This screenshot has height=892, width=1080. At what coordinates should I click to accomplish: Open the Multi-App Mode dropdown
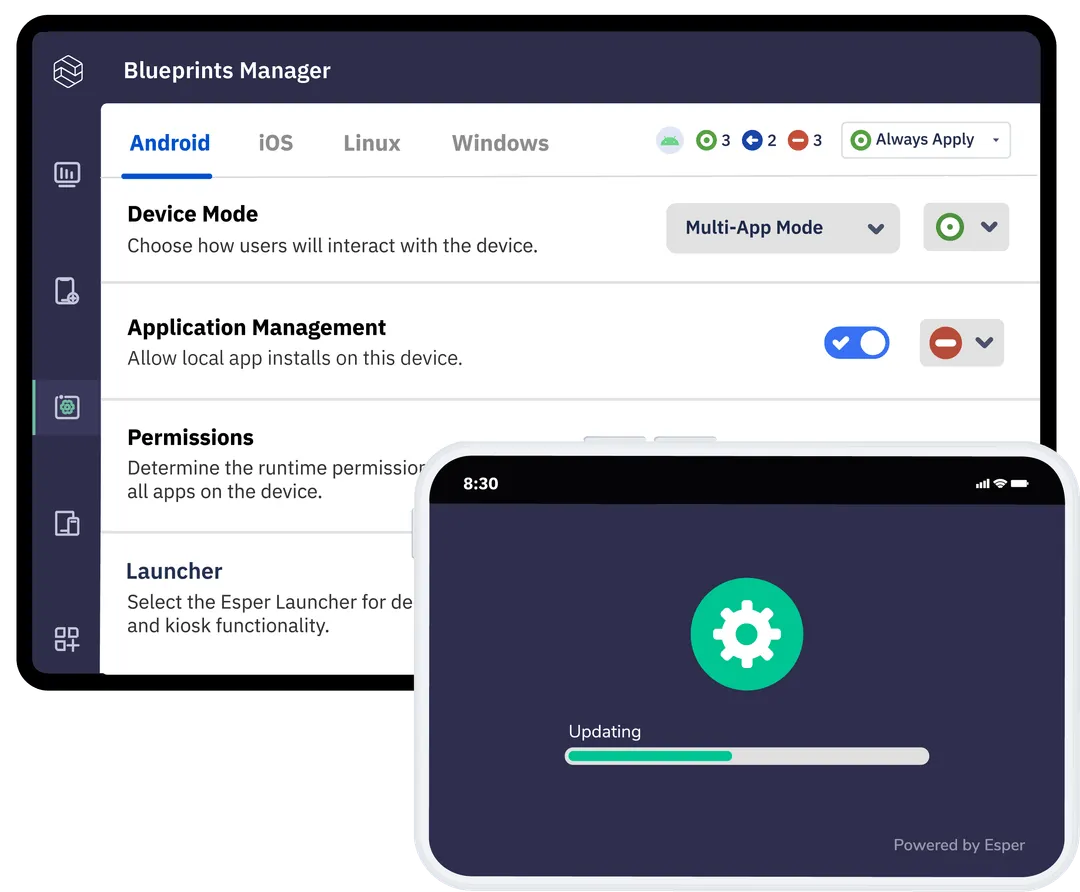point(782,228)
